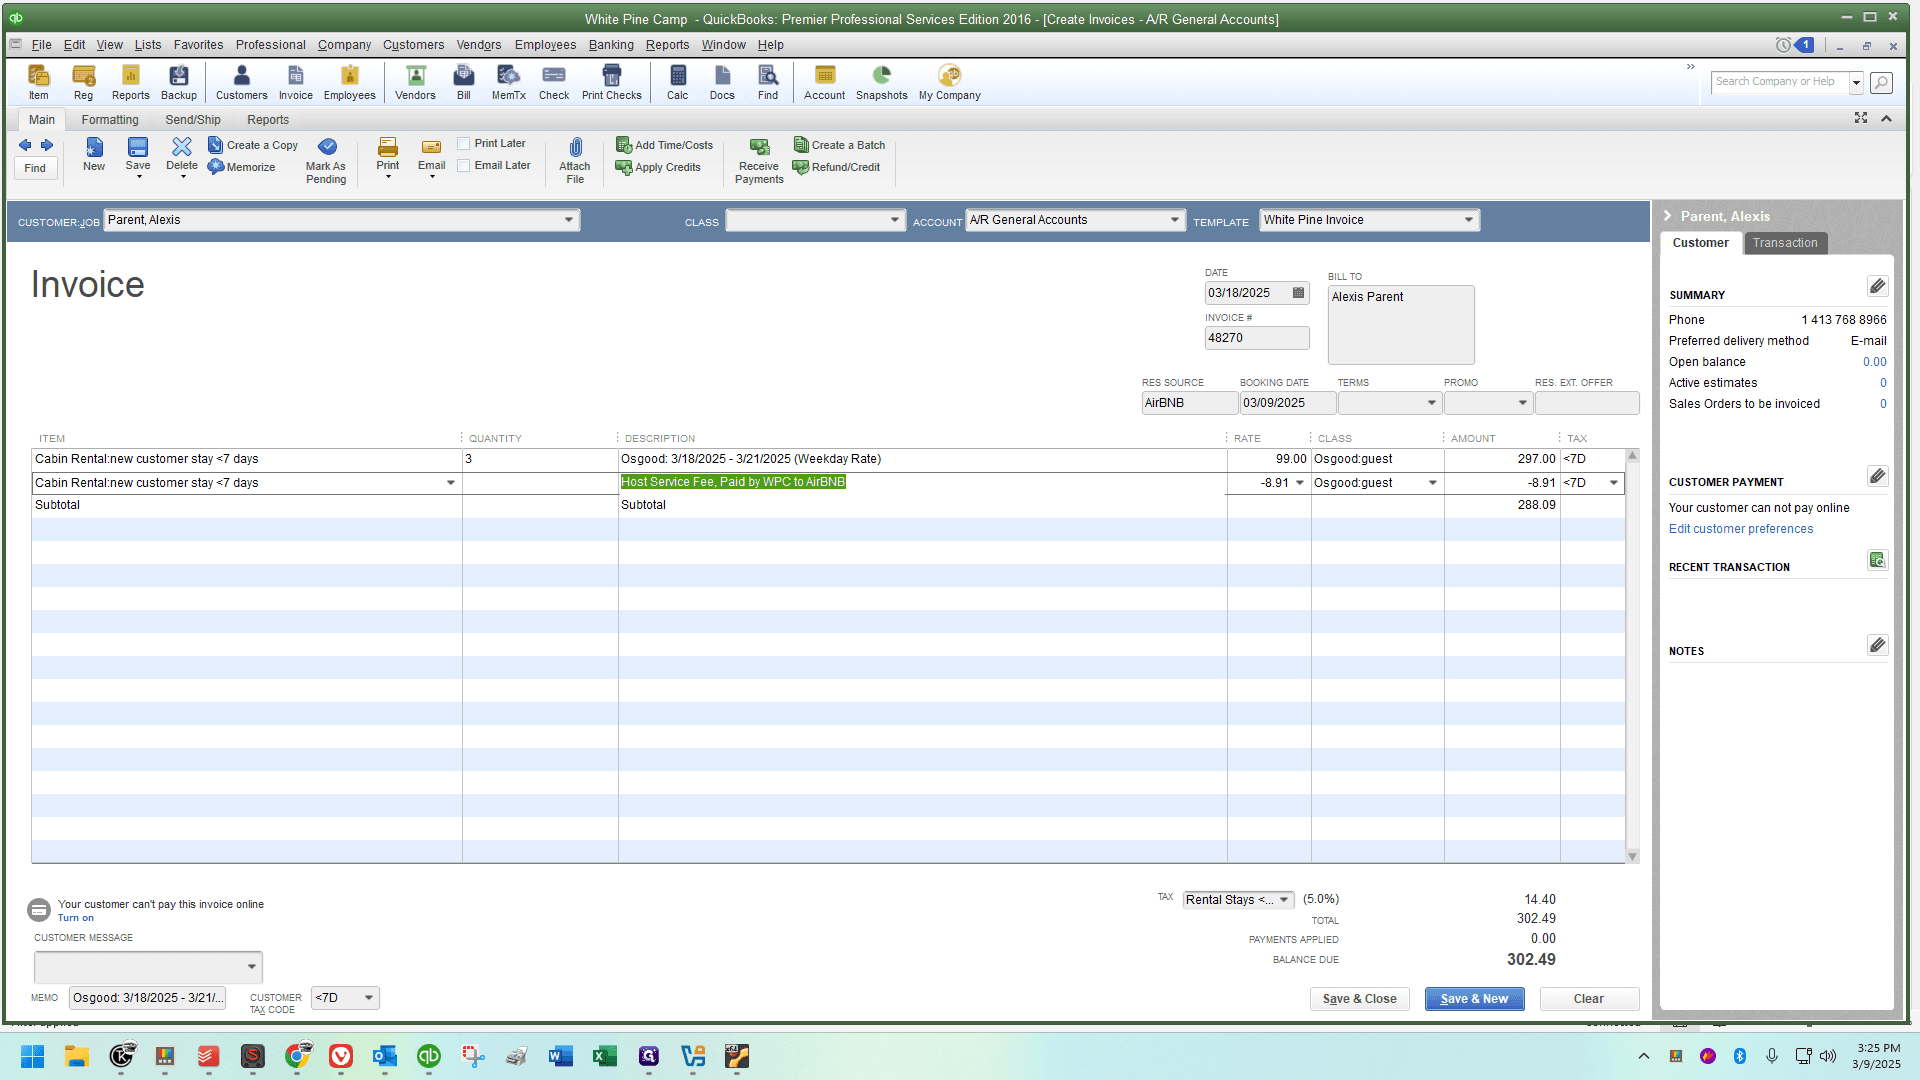The image size is (1920, 1080).
Task: Open the date calendar picker
Action: coord(1298,293)
